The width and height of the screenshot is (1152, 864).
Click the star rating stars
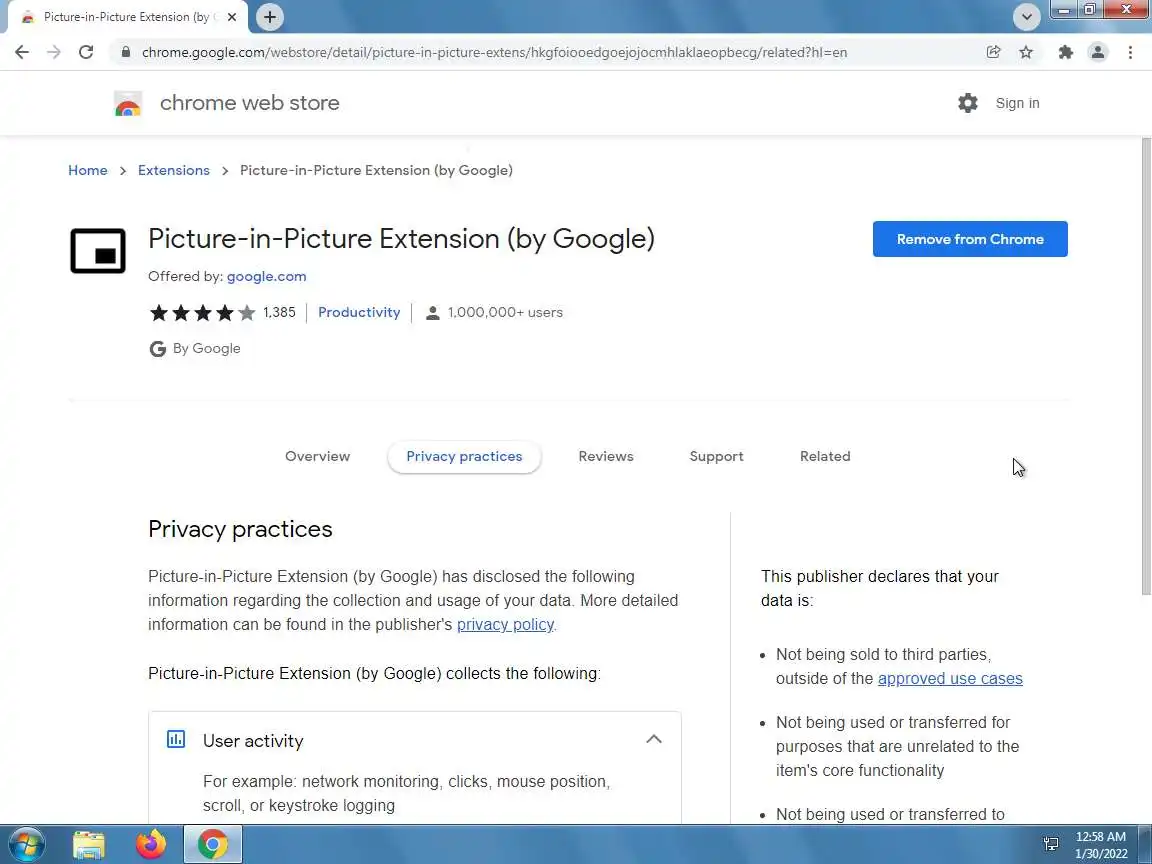202,313
